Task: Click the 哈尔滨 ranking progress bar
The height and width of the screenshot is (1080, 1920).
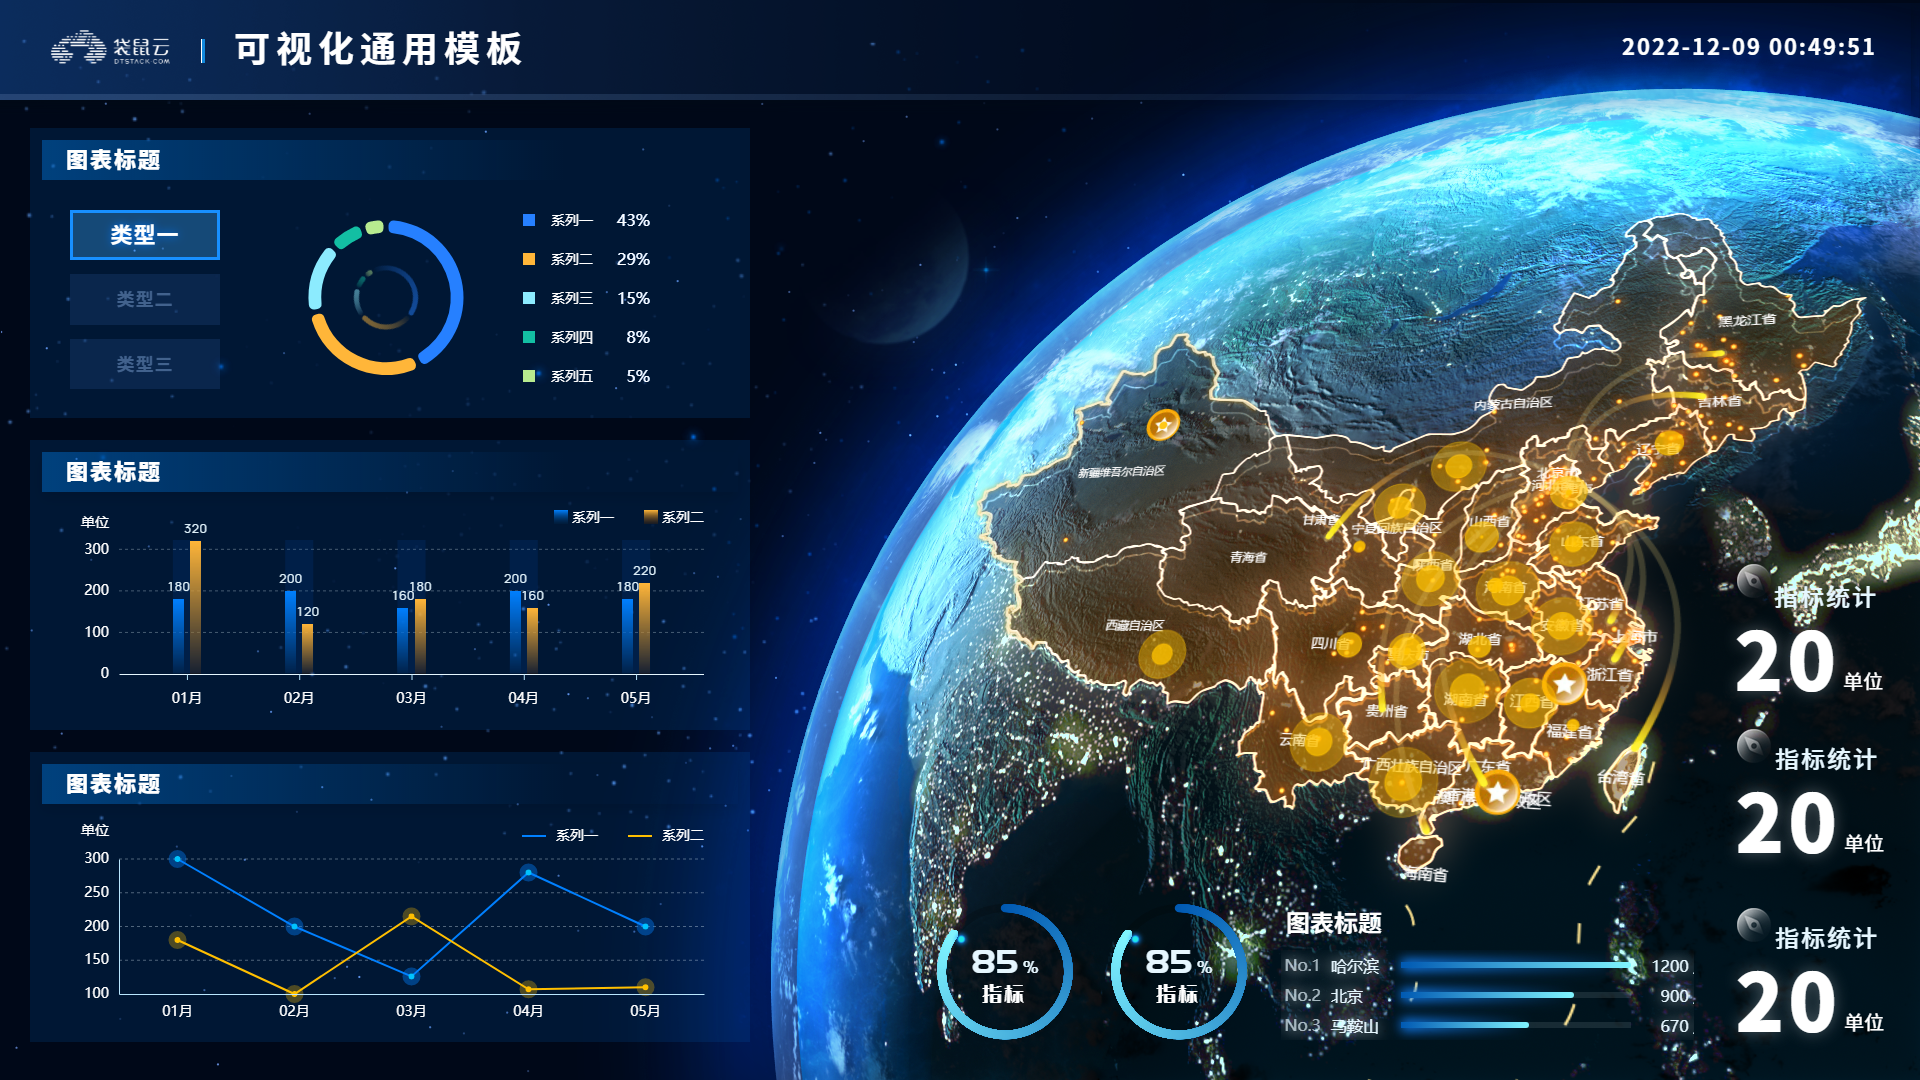Action: 1516,966
